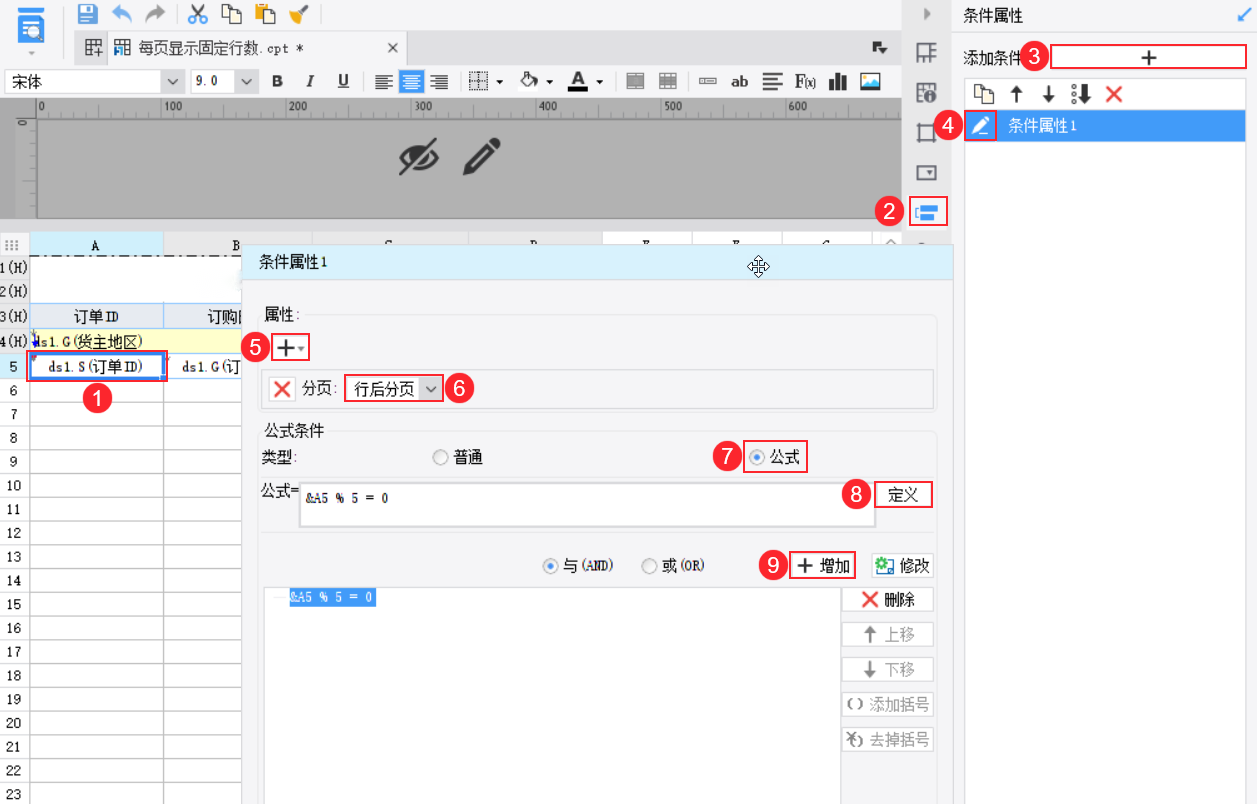Viewport: 1257px width, 804px height.
Task: Remove the 分页 property with red X
Action: [283, 389]
